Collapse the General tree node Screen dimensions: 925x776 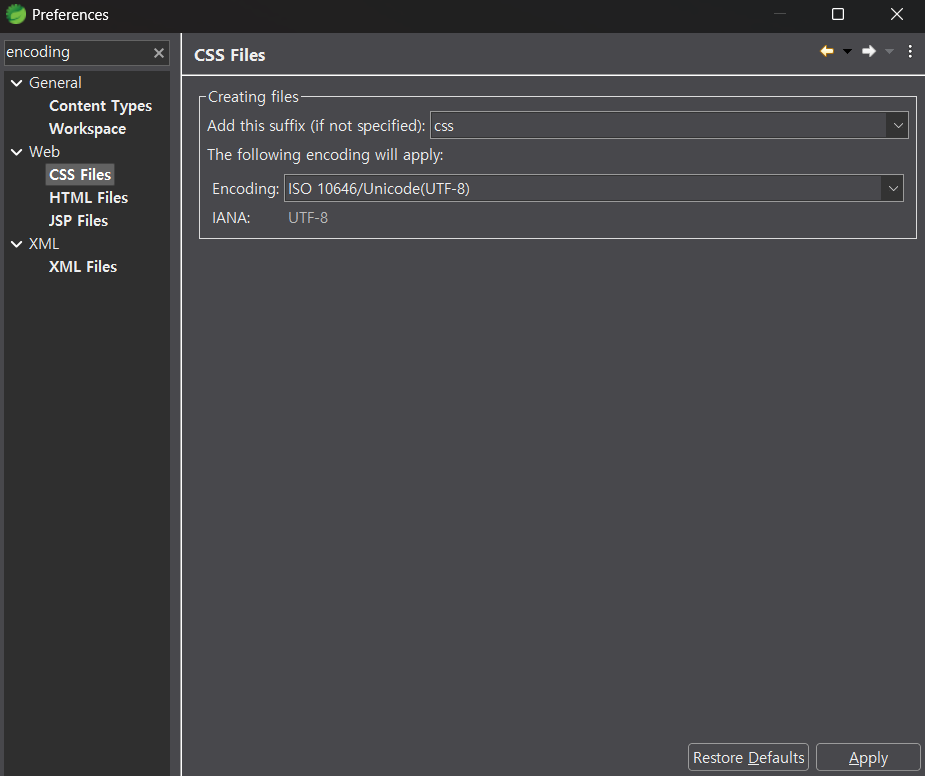[17, 83]
